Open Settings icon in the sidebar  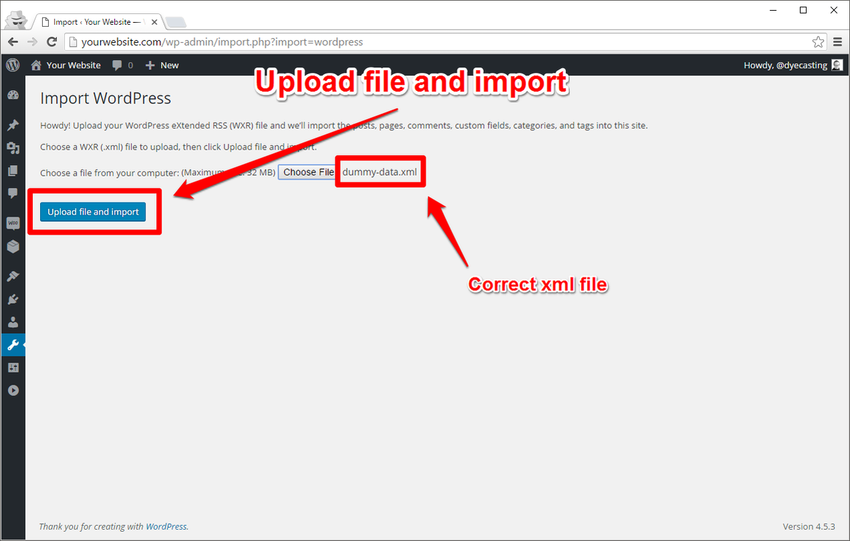[x=13, y=368]
